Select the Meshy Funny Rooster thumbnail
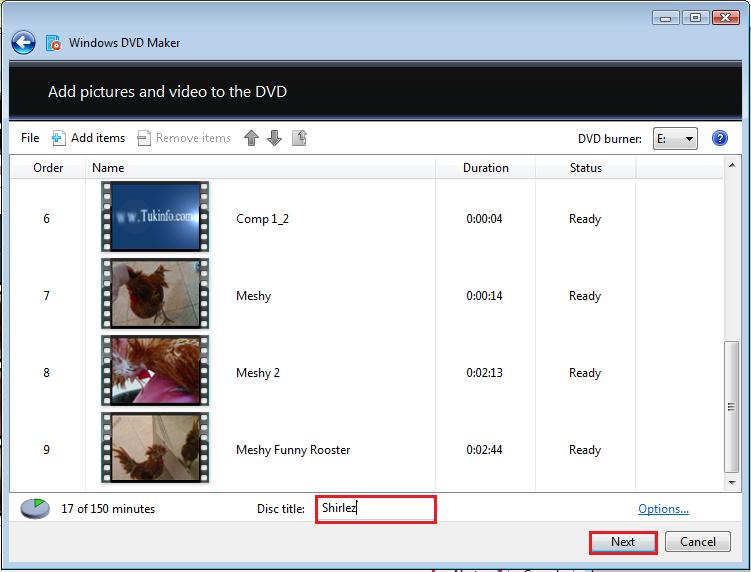751x572 pixels. (155, 447)
